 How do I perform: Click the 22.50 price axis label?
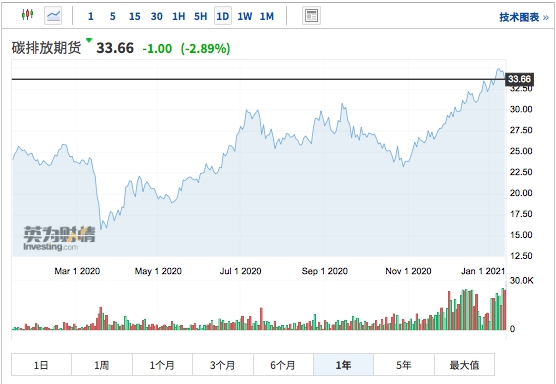pyautogui.click(x=521, y=172)
